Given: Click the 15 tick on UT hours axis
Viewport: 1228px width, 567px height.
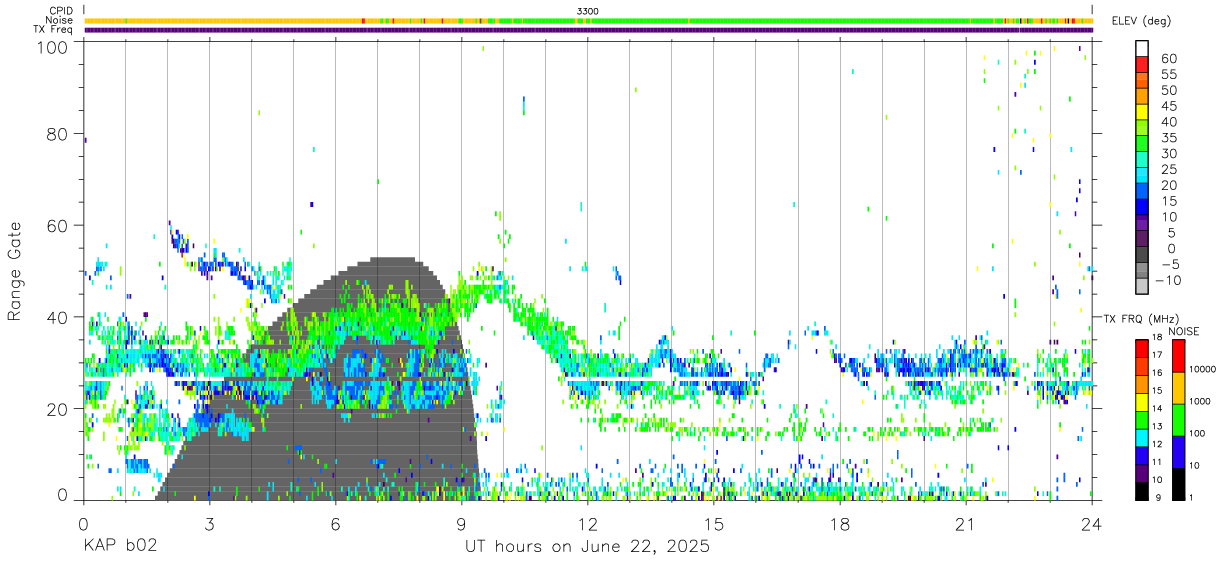Looking at the screenshot, I should 714,524.
